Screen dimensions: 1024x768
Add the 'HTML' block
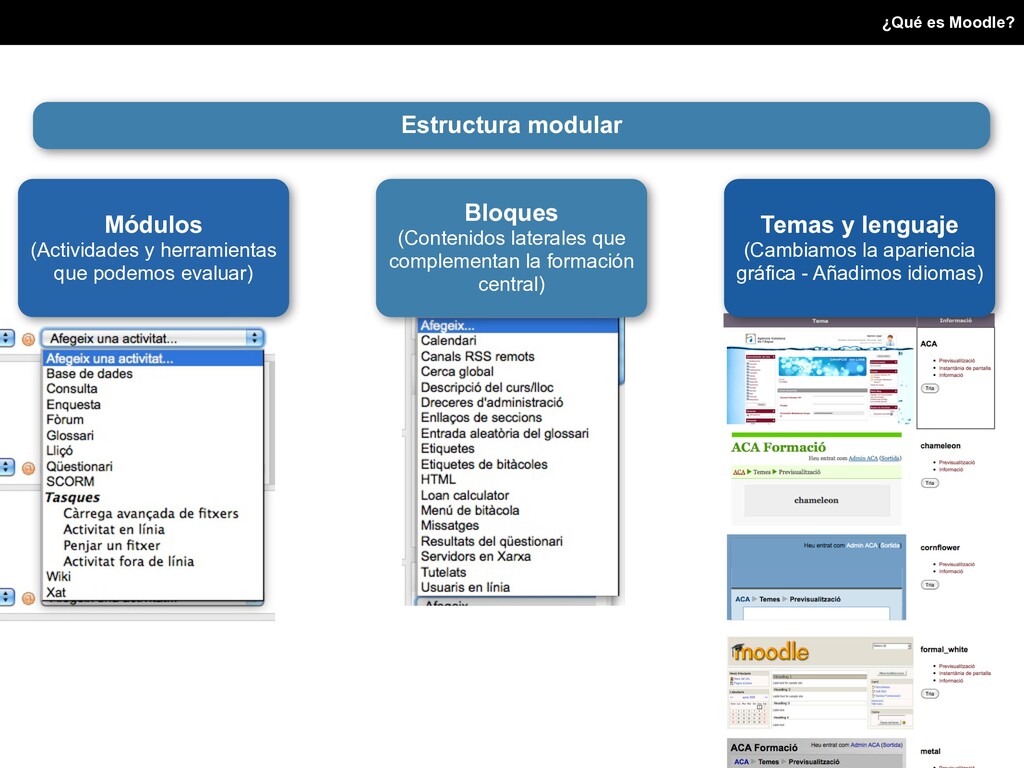pyautogui.click(x=438, y=479)
